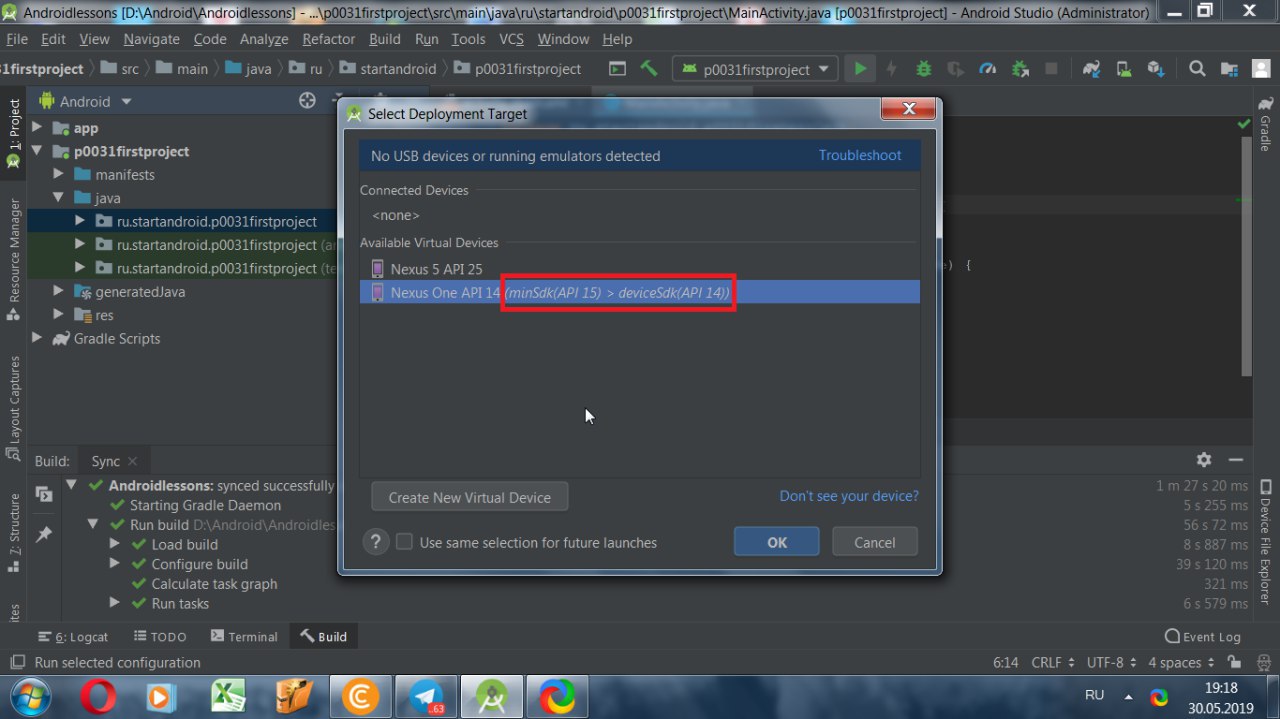The width and height of the screenshot is (1280, 719).
Task: Switch to the Terminal tab
Action: [244, 636]
